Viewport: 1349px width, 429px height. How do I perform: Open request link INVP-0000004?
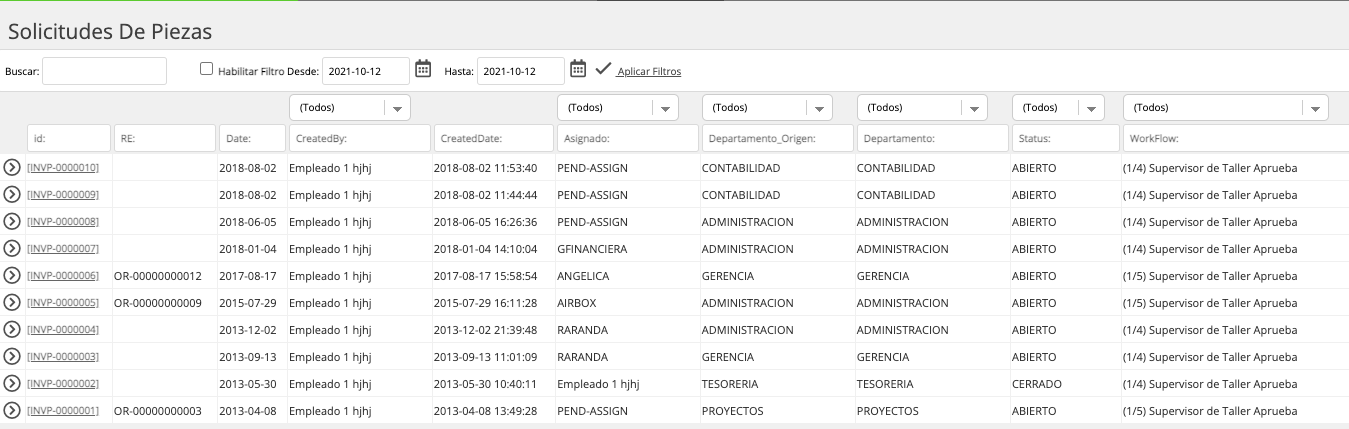[x=63, y=330]
